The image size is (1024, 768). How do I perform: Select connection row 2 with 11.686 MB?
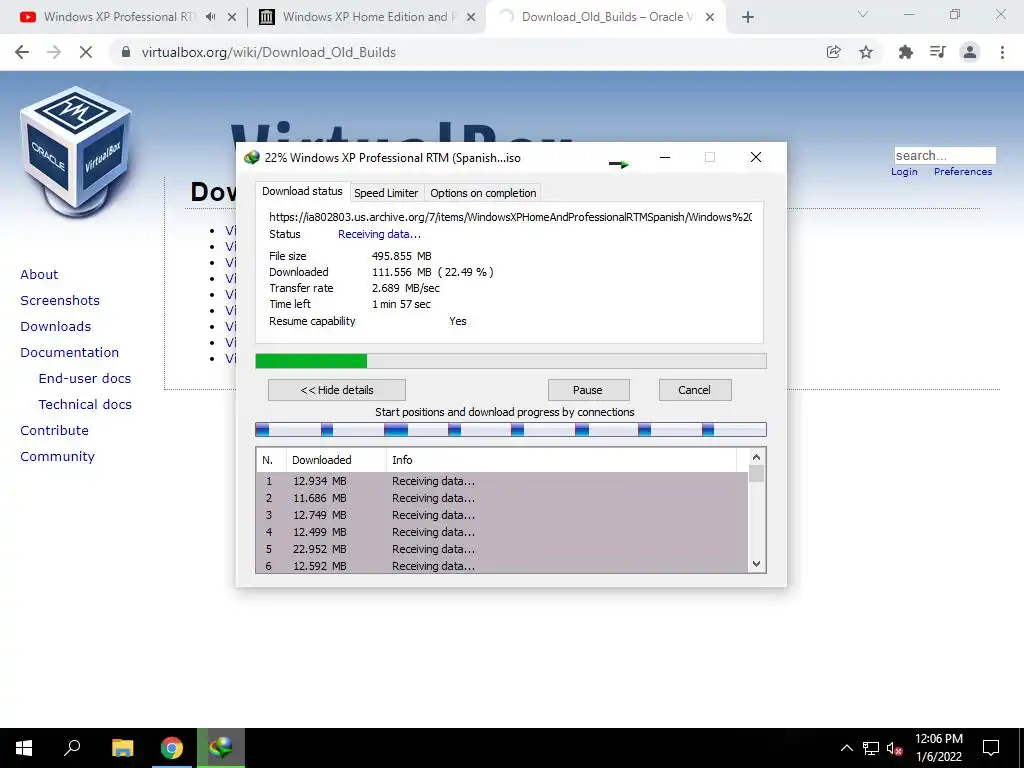click(502, 498)
